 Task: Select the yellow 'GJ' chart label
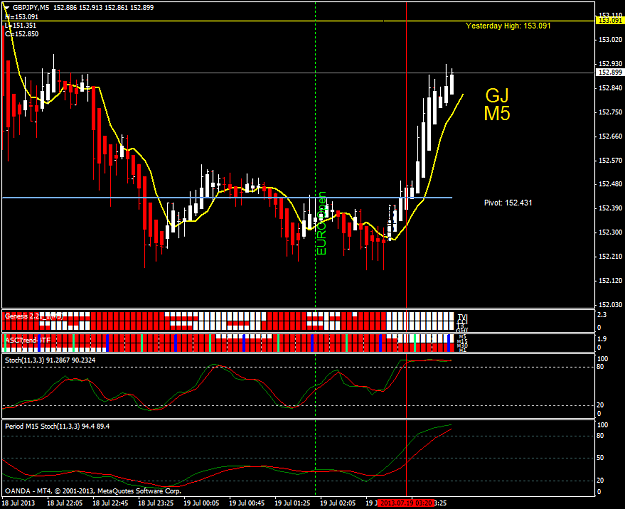point(497,95)
